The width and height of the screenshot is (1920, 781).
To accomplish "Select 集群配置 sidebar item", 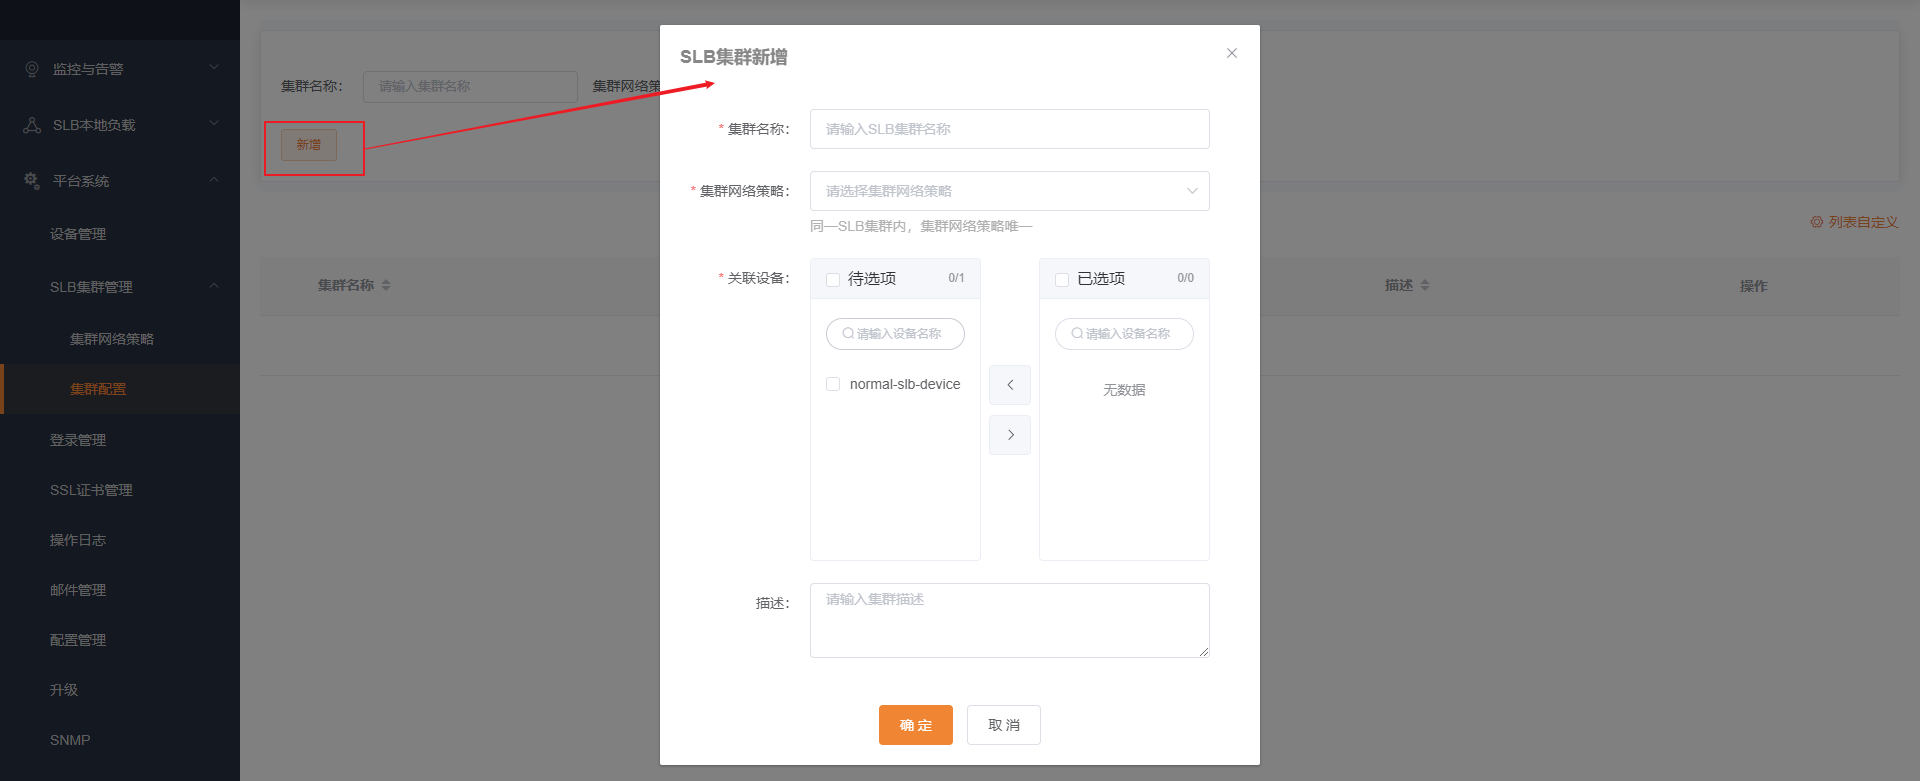I will (120, 389).
